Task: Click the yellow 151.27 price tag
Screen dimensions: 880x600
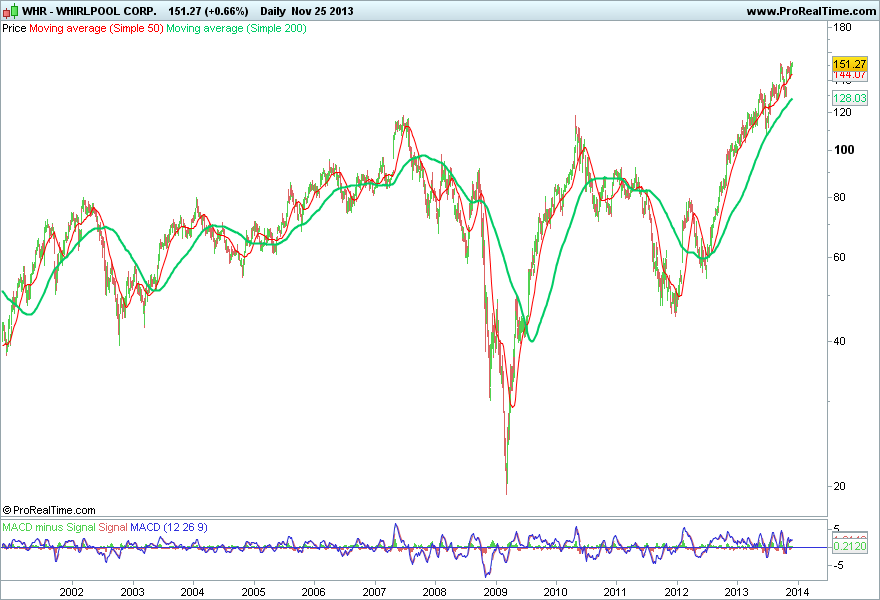Action: tap(850, 64)
